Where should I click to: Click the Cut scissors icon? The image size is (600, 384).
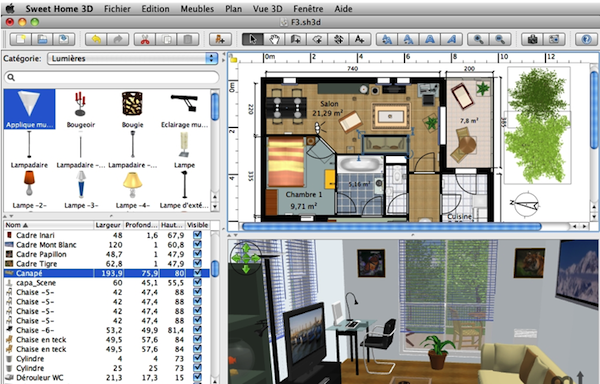click(x=145, y=39)
